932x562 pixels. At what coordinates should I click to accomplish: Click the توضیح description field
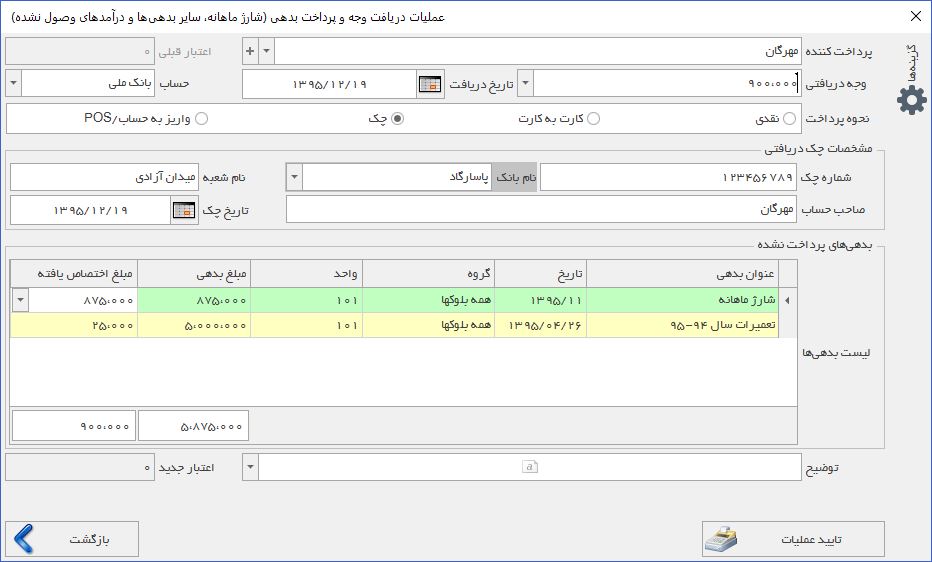click(530, 468)
